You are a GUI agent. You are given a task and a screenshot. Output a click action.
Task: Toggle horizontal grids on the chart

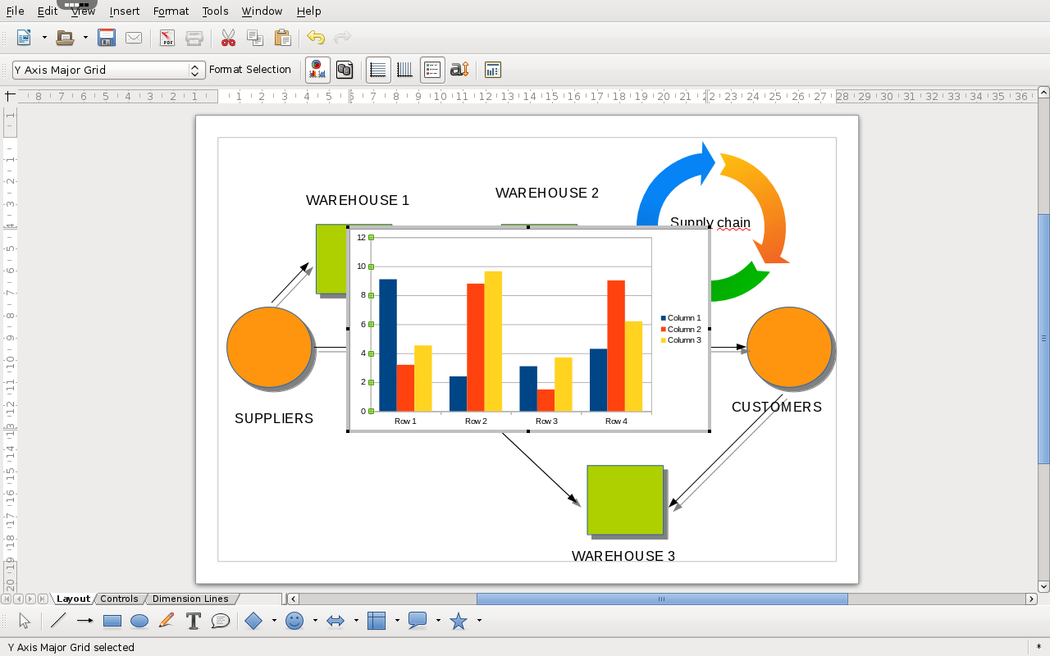(x=378, y=70)
